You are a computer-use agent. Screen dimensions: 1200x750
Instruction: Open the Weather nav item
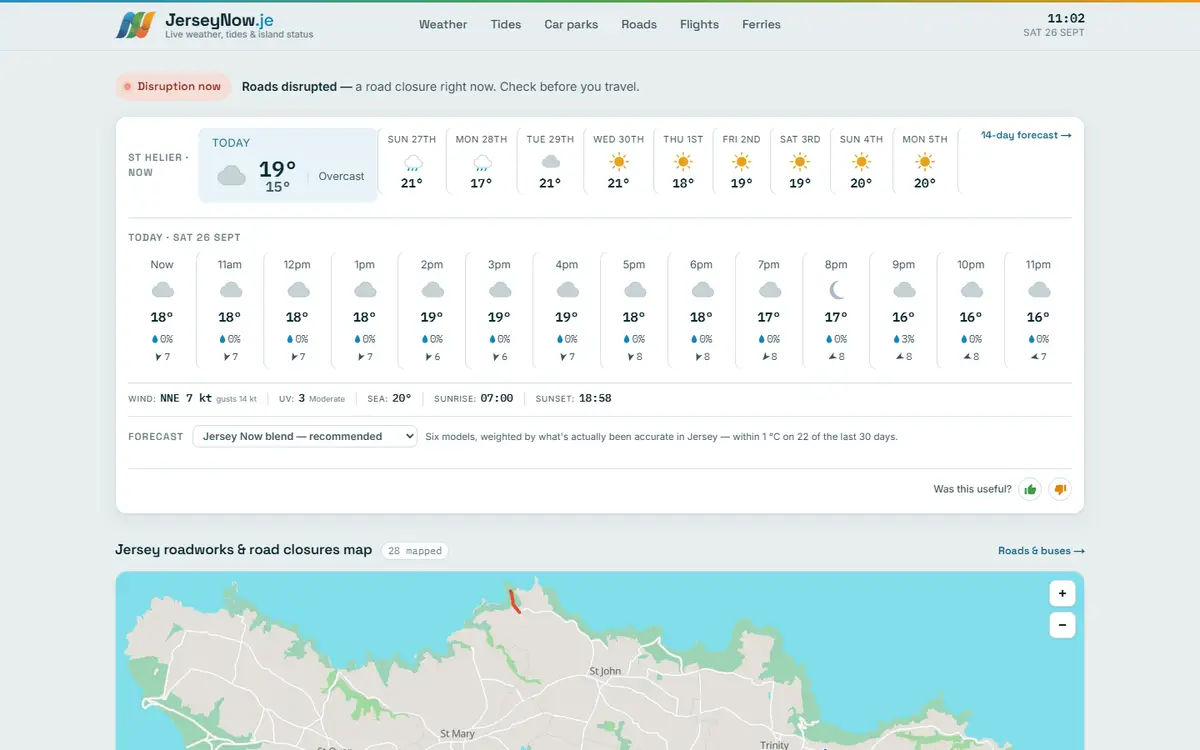443,24
